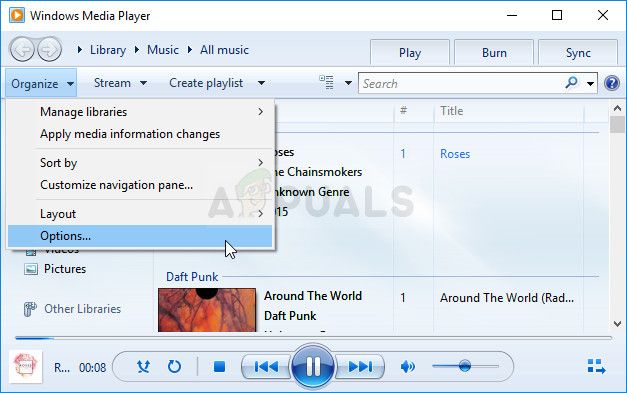
Task: Select Apply media information changes
Action: click(x=140, y=134)
